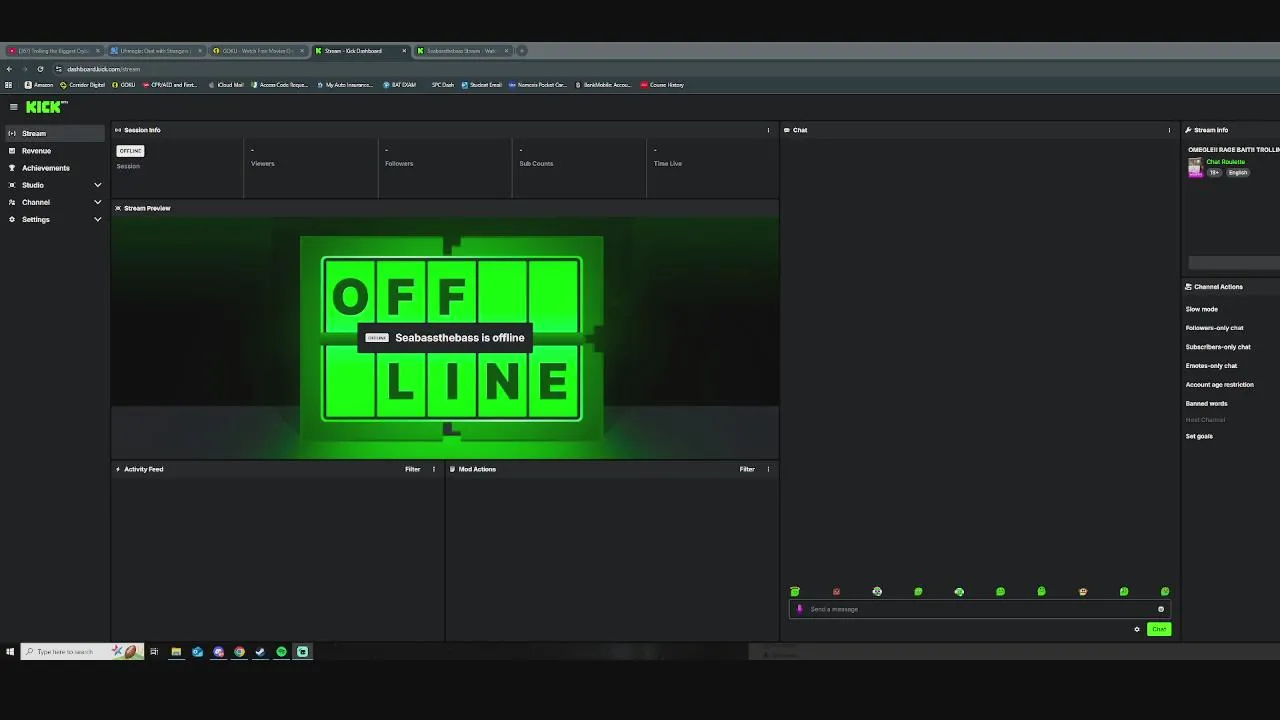Open the Mod Actions Filter
This screenshot has width=1280, height=720.
click(x=747, y=469)
